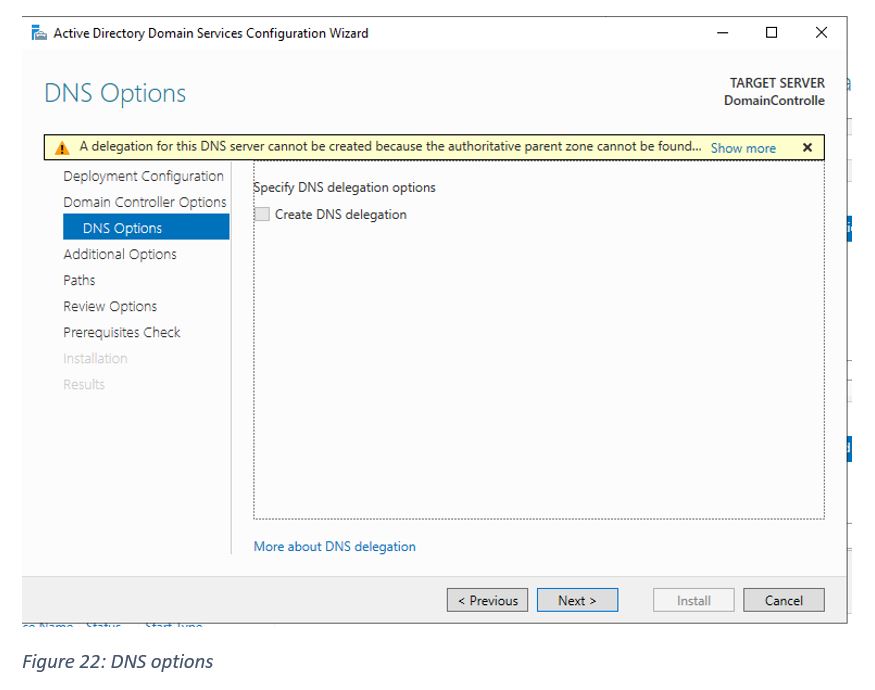Click the greyed-out Install button
The height and width of the screenshot is (690, 875).
coord(693,600)
